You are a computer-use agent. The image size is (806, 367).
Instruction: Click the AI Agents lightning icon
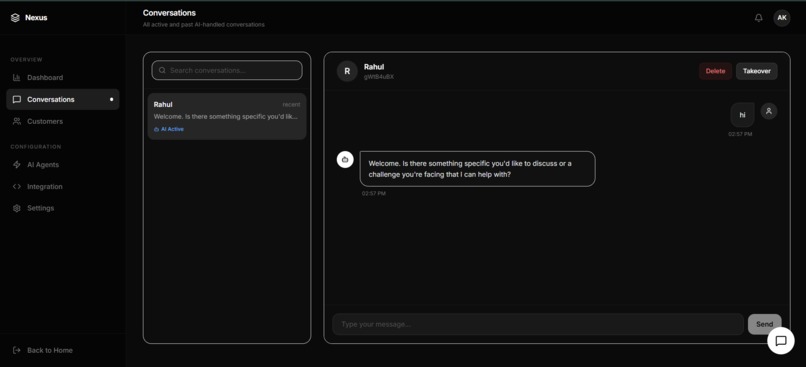[x=17, y=164]
